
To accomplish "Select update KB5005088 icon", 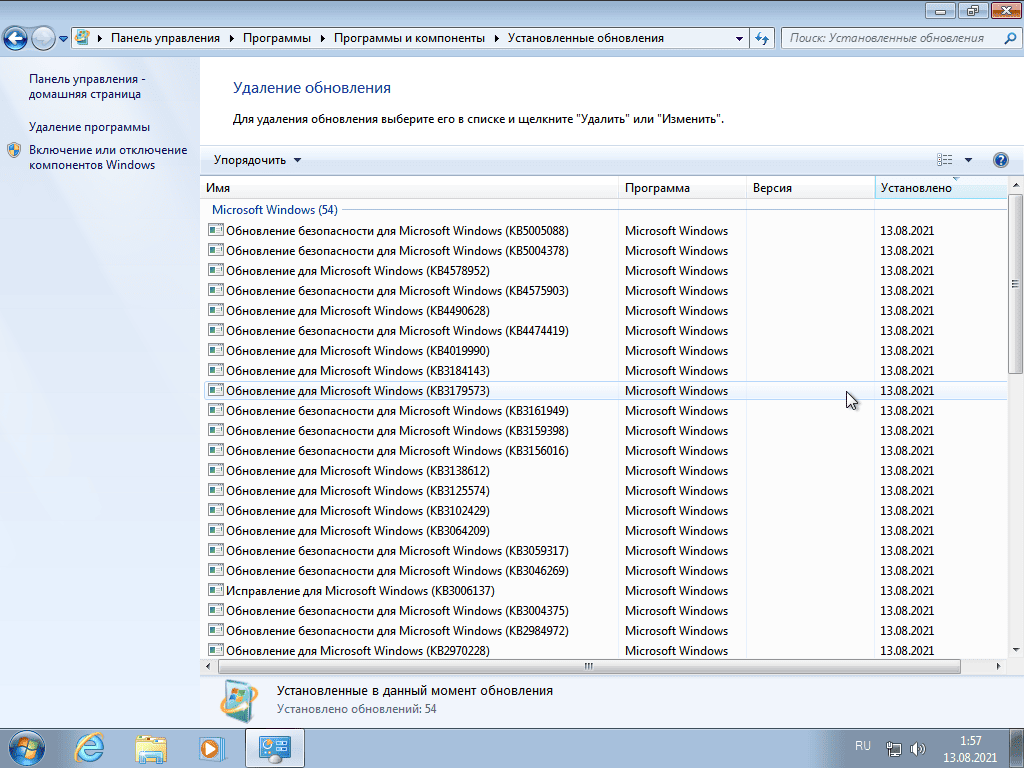I will click(x=216, y=230).
